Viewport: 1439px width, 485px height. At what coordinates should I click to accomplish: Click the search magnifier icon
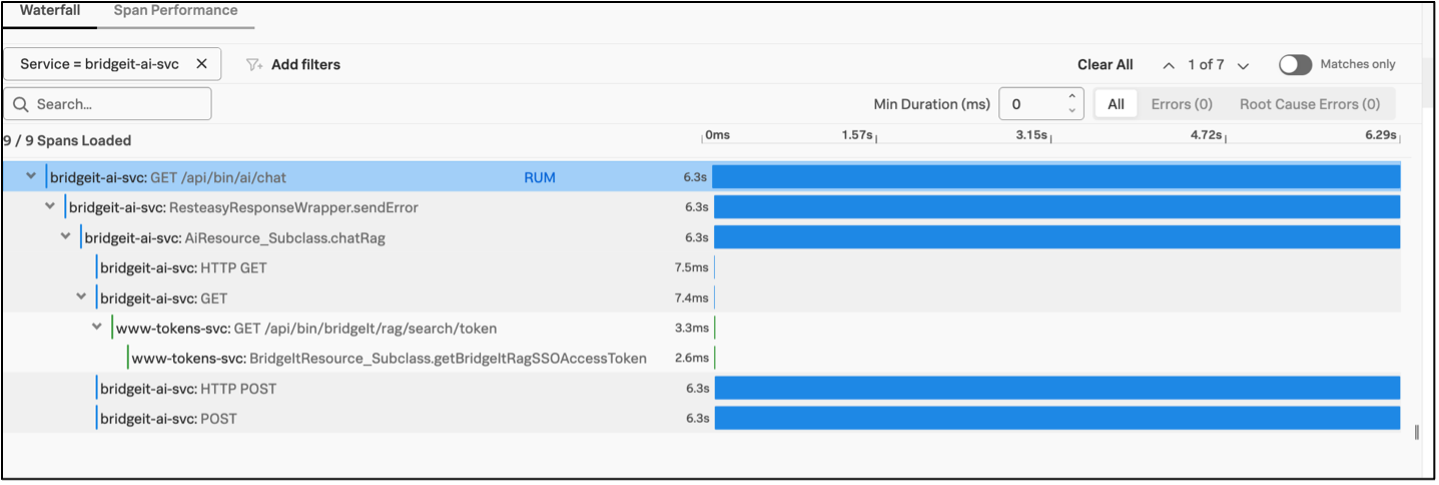(20, 104)
